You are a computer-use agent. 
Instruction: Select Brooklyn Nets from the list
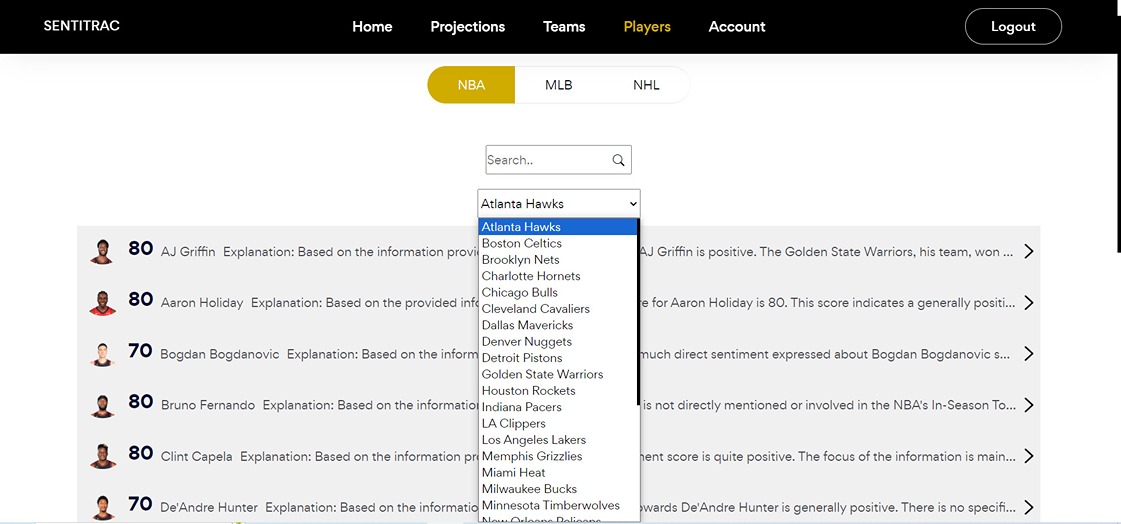coord(558,259)
